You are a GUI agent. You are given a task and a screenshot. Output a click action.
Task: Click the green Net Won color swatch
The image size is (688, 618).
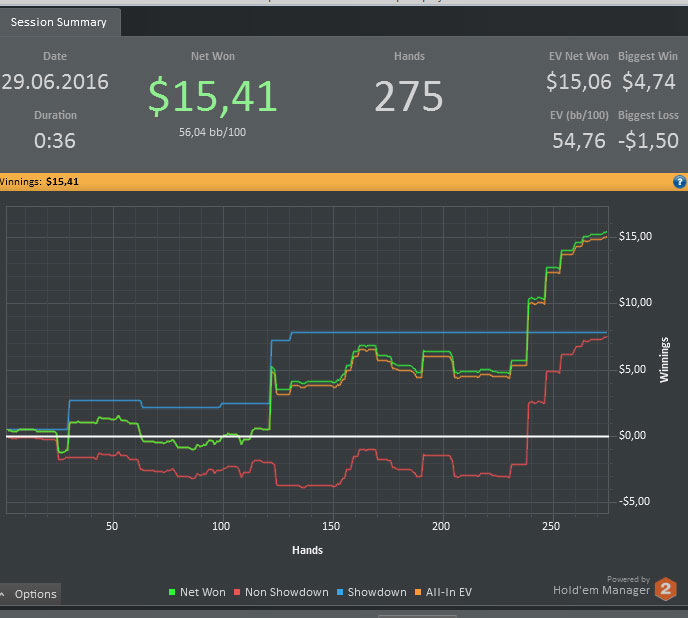coord(172,592)
